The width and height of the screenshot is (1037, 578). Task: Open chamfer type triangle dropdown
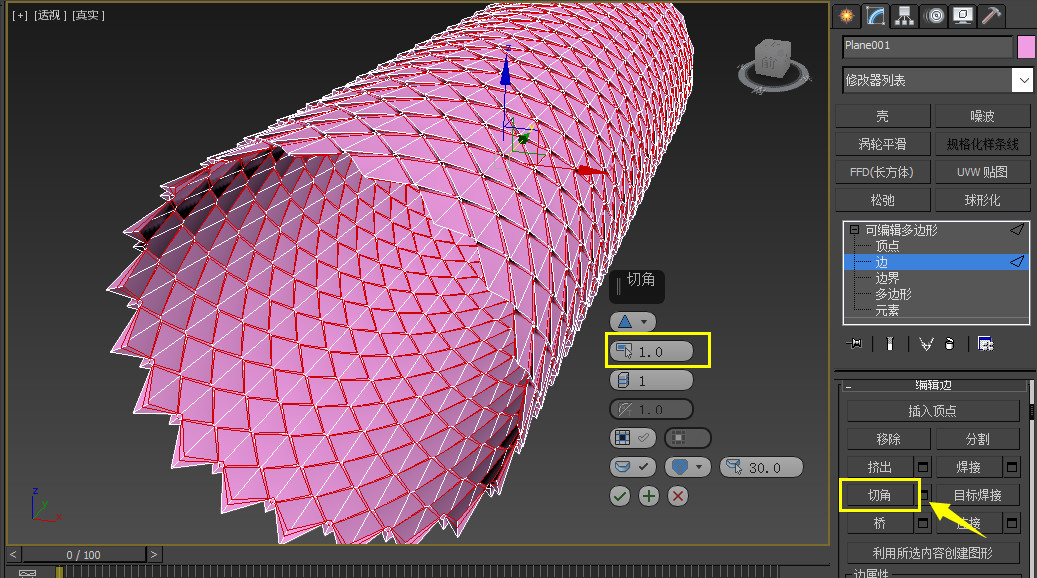coord(633,322)
